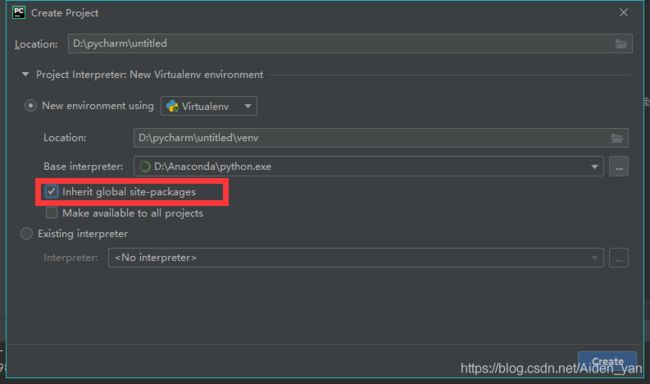Click the D:\Anaconda\python.exe interpreter text
650x384 pixels.
(213, 167)
